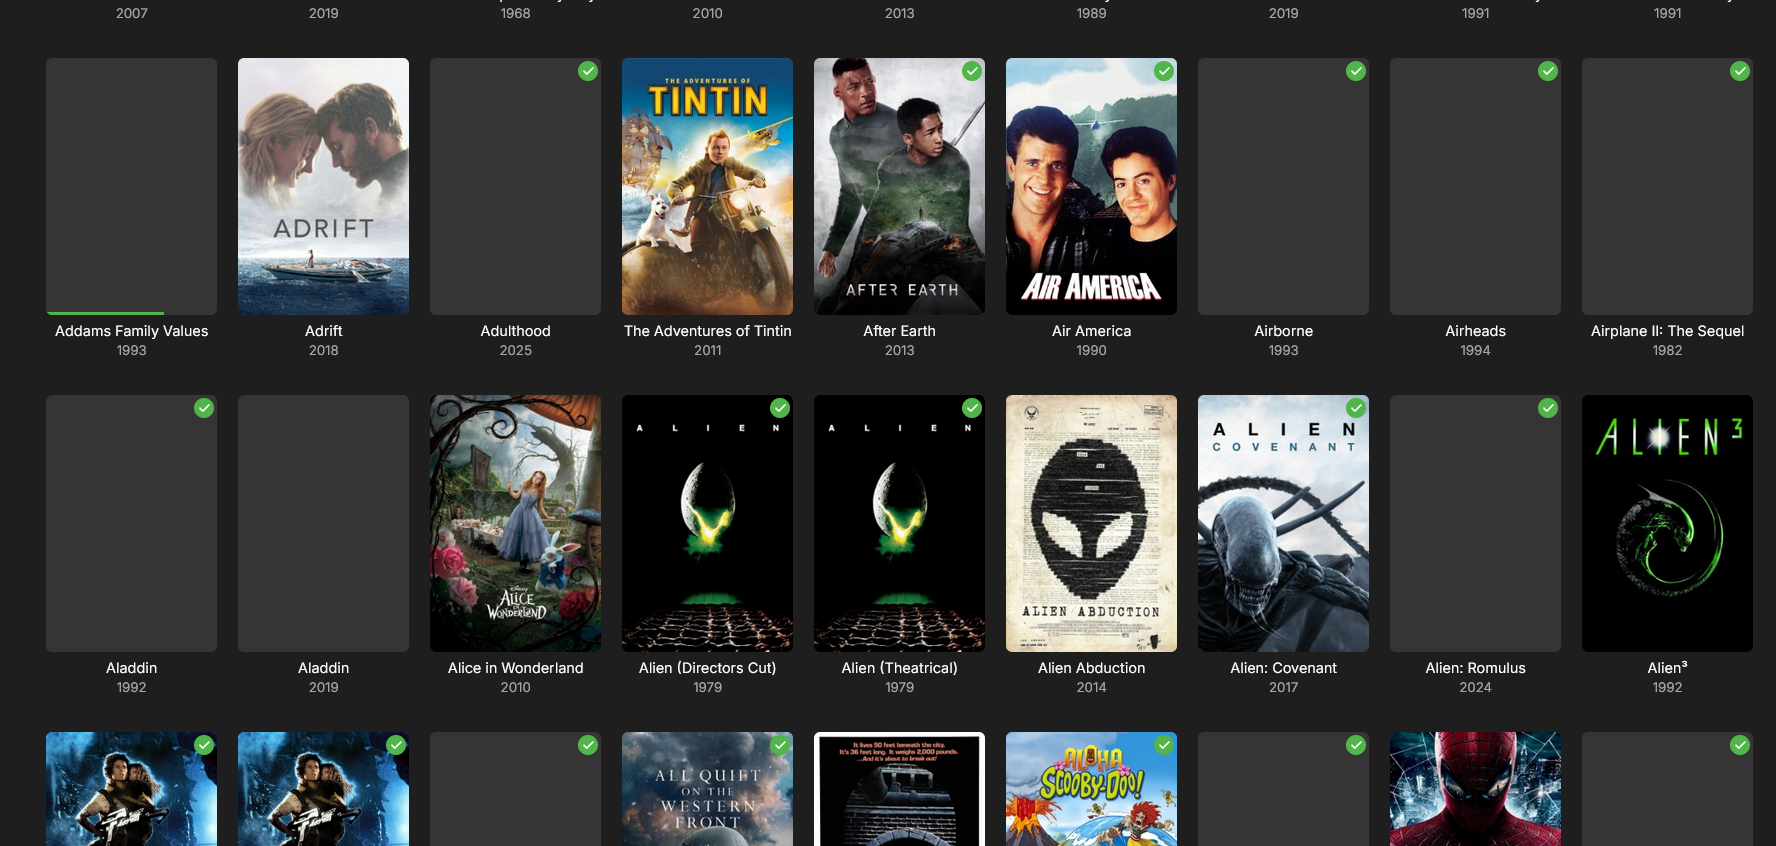The image size is (1776, 846).
Task: Click the checkmark on Alien (Theatrical)
Action: pos(972,408)
